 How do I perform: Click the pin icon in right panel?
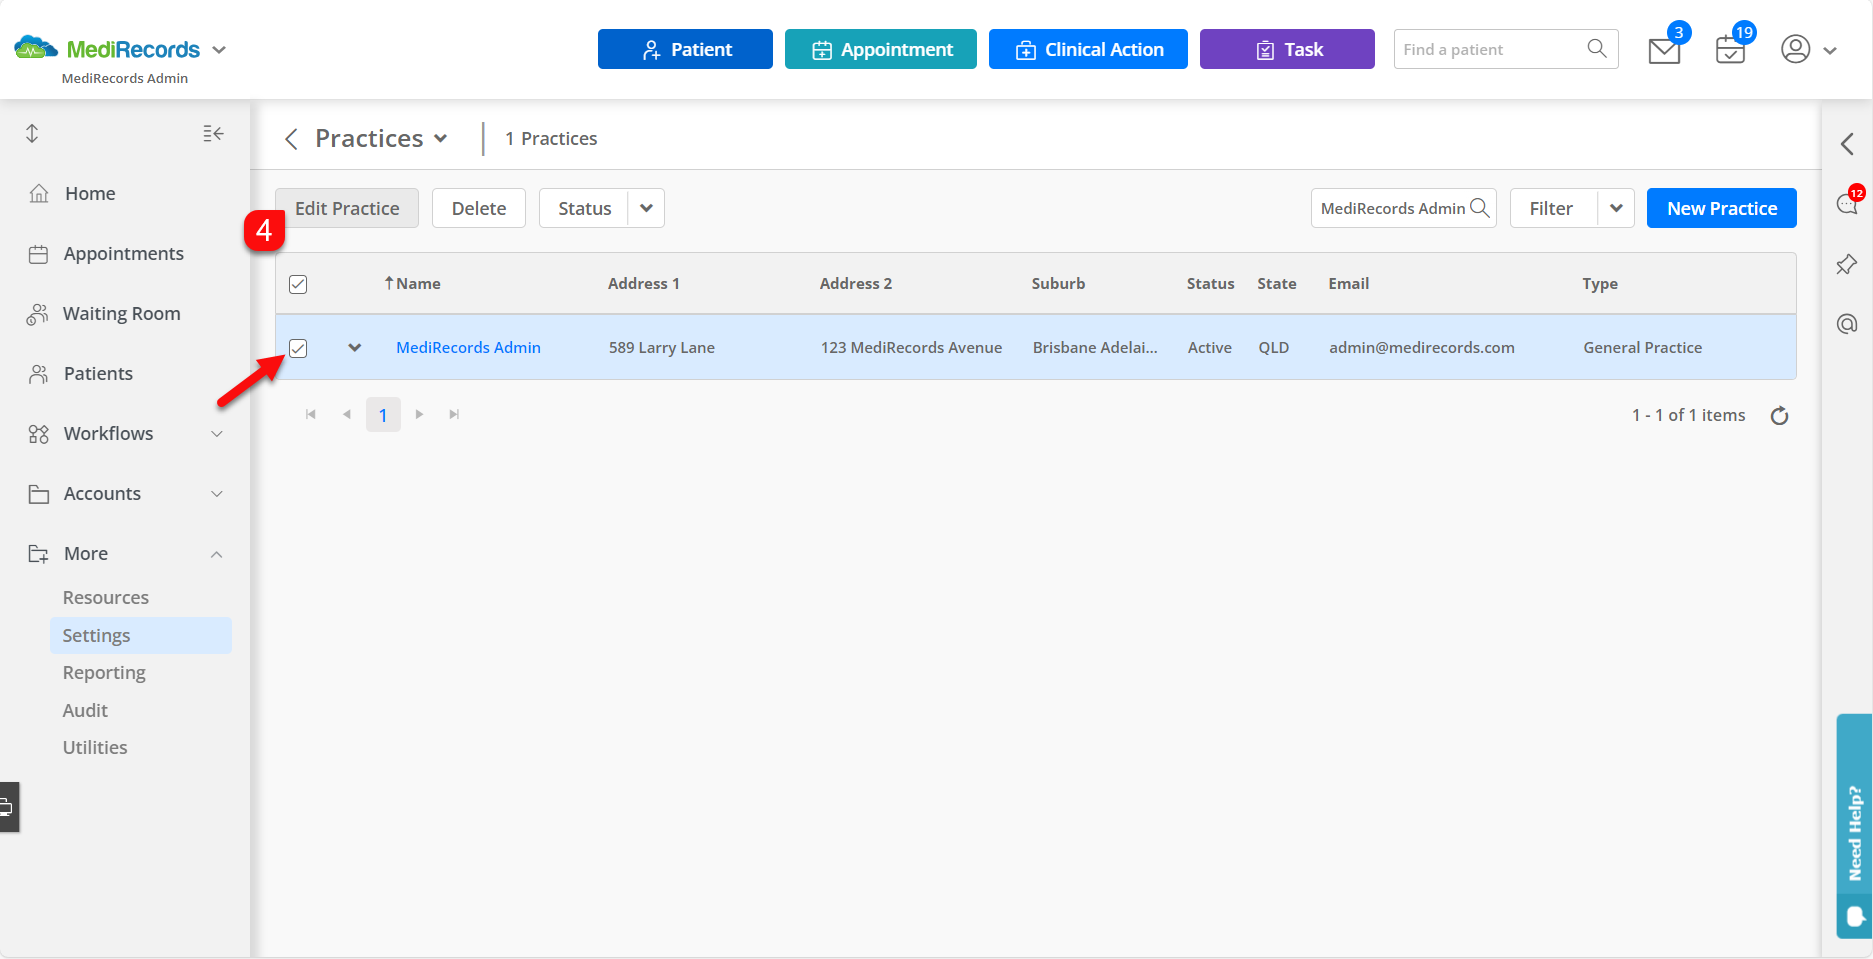(x=1847, y=264)
